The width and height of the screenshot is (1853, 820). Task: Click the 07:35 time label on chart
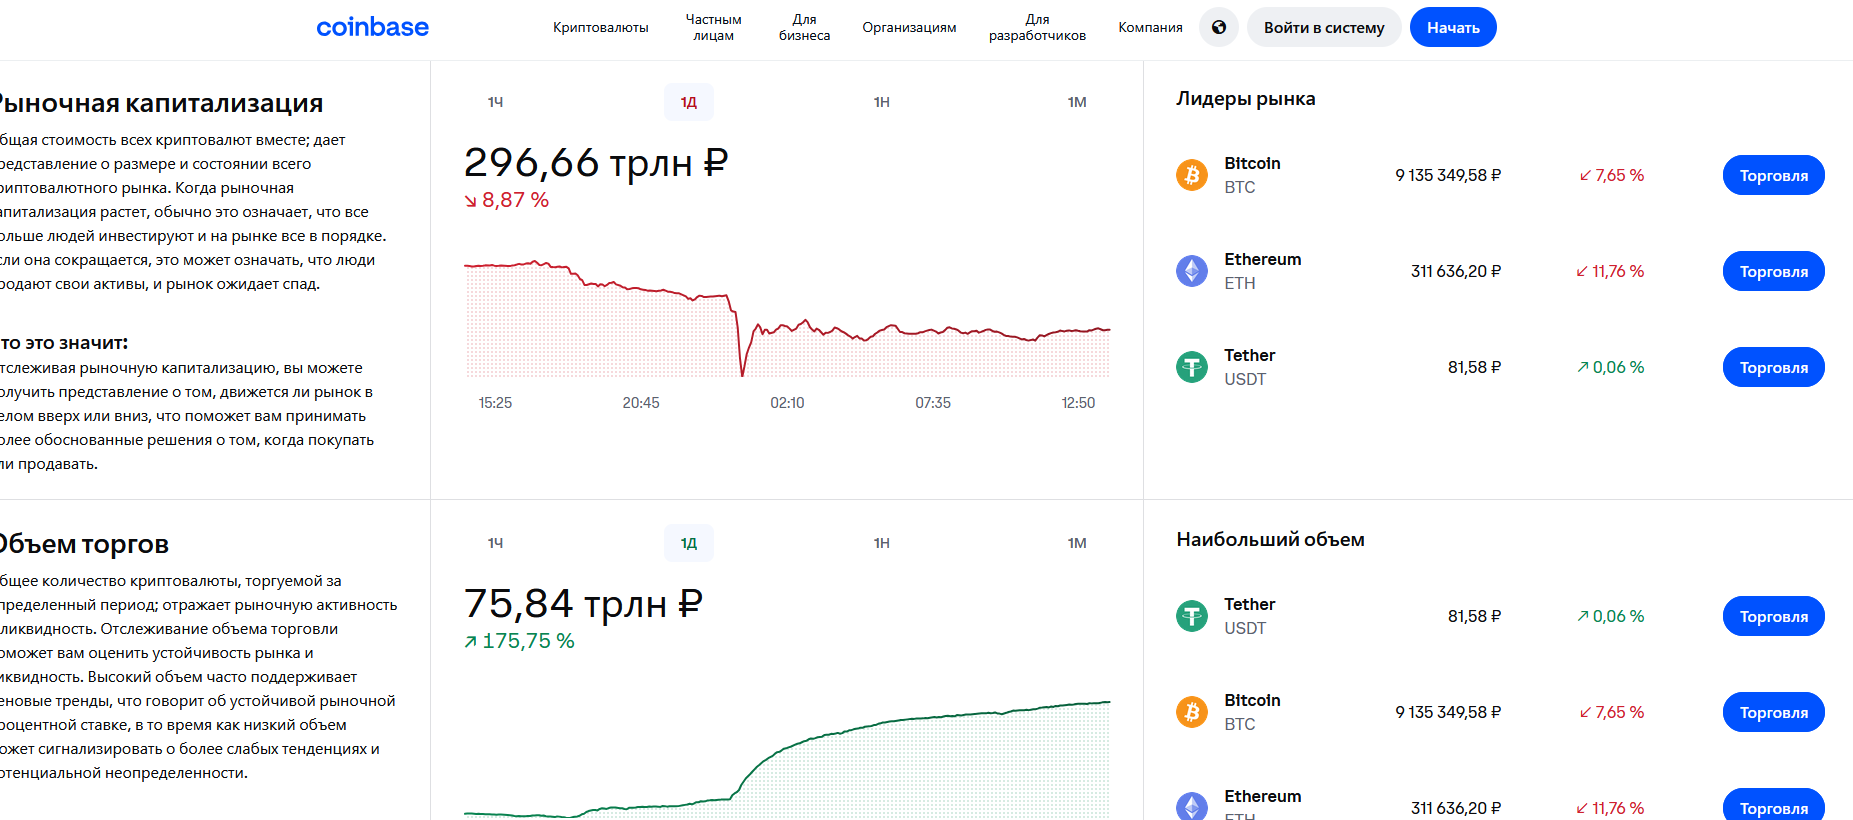[933, 403]
